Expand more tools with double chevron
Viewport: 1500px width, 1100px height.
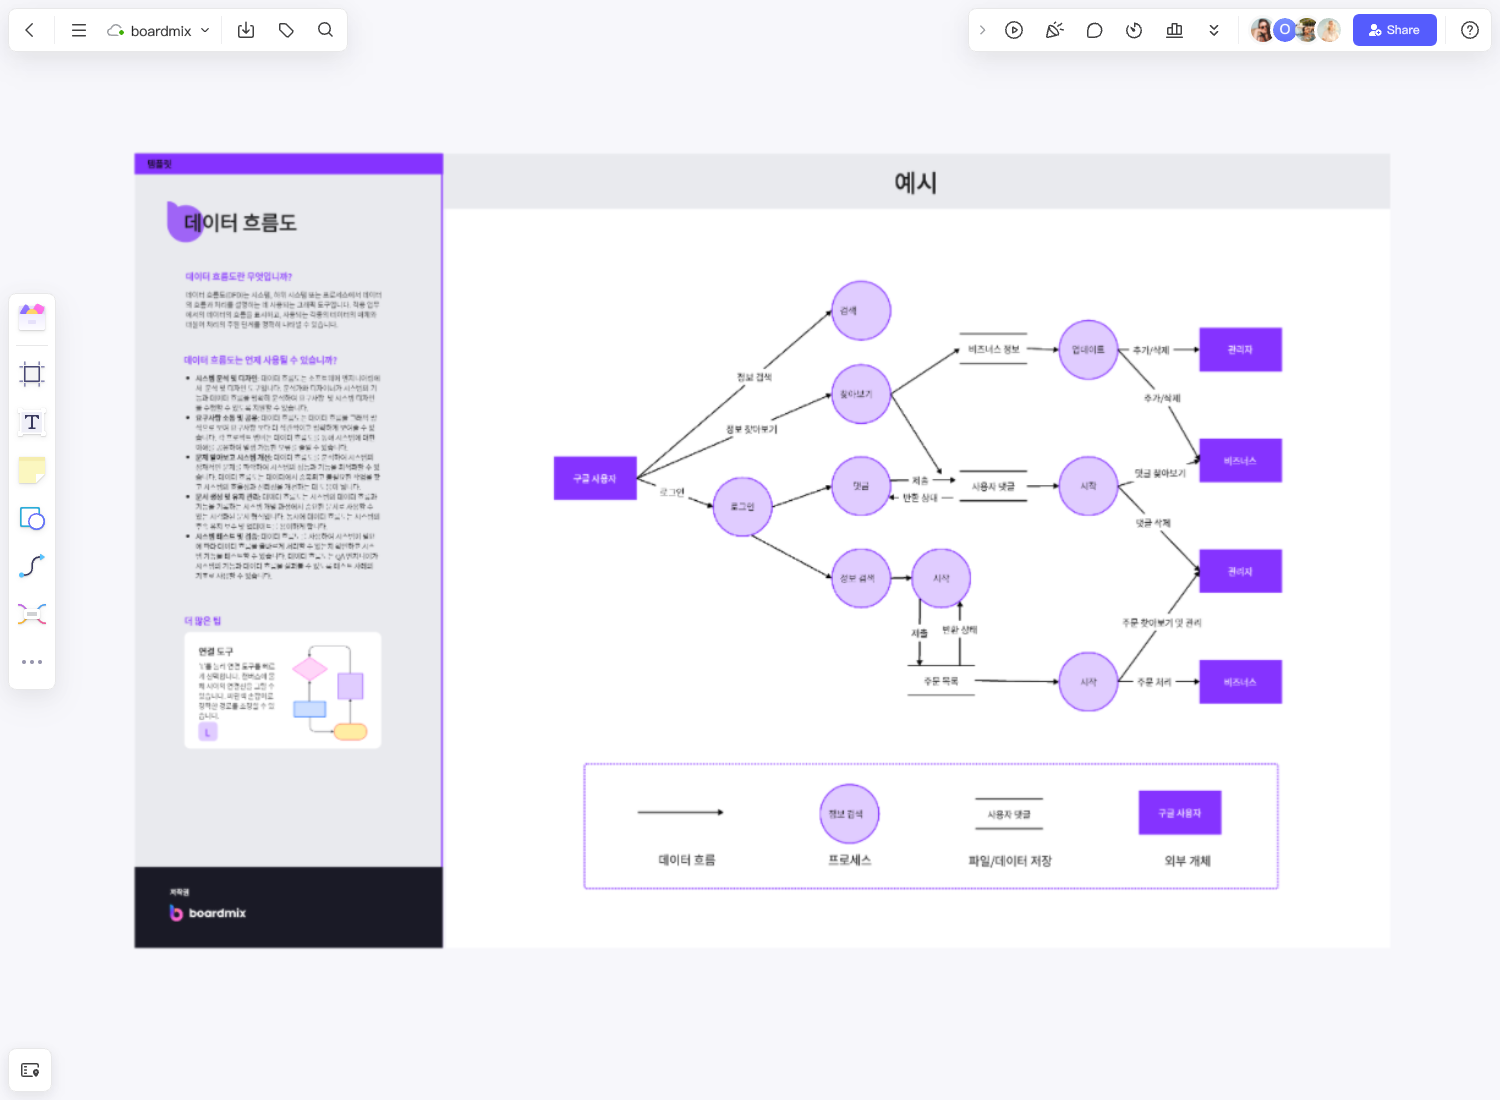[1214, 30]
